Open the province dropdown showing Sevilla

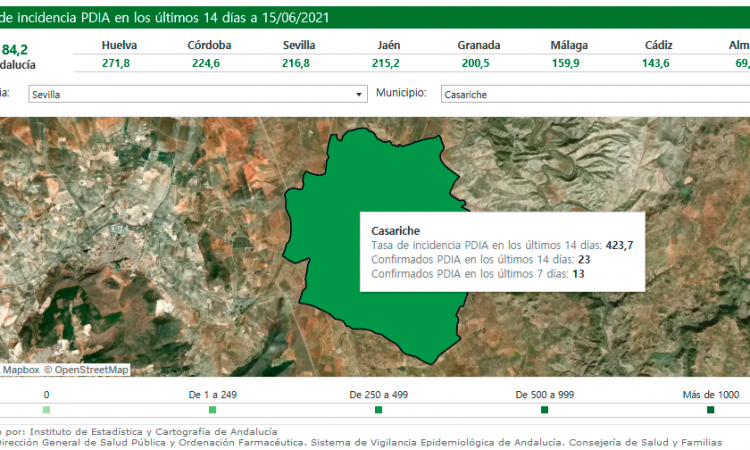(x=196, y=94)
